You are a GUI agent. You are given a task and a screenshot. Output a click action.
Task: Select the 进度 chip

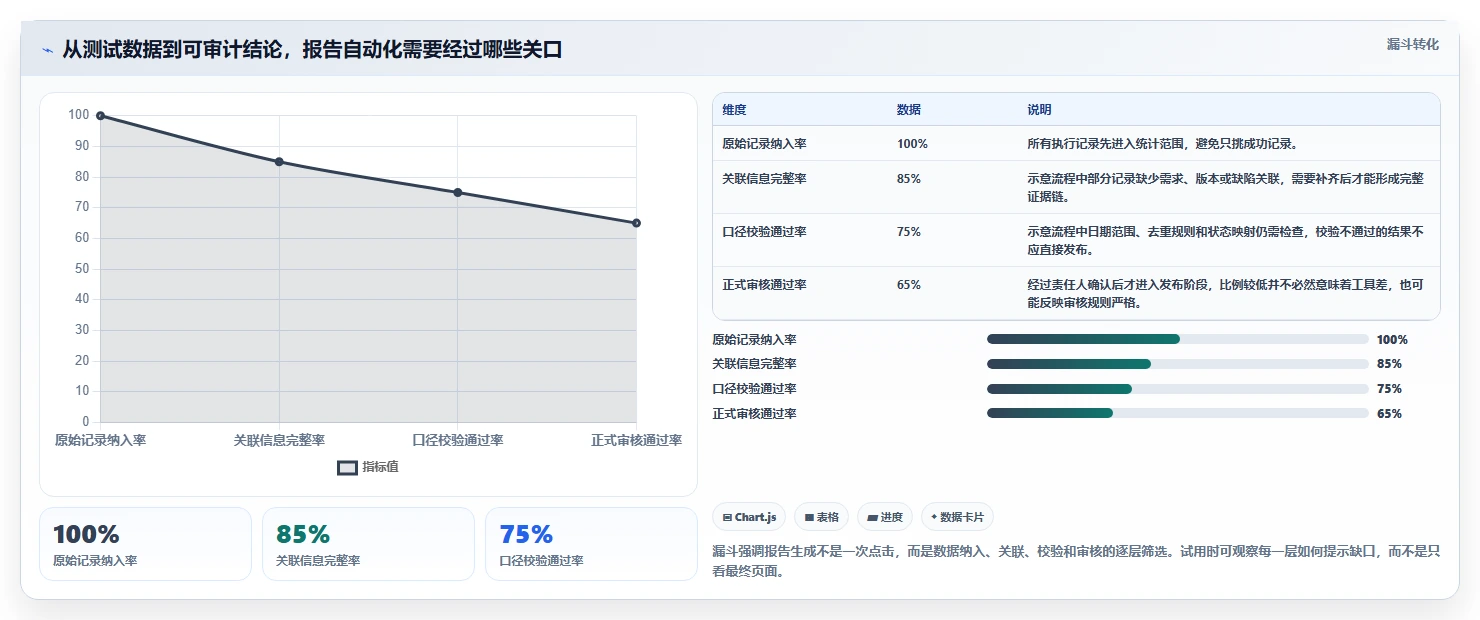885,517
